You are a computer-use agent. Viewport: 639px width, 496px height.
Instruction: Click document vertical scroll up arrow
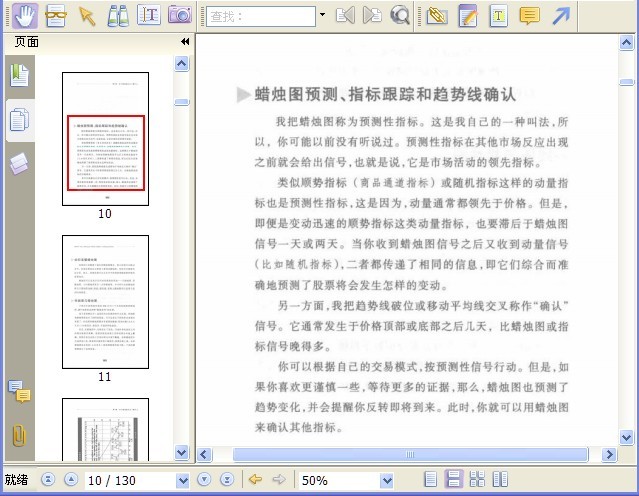pyautogui.click(x=626, y=42)
